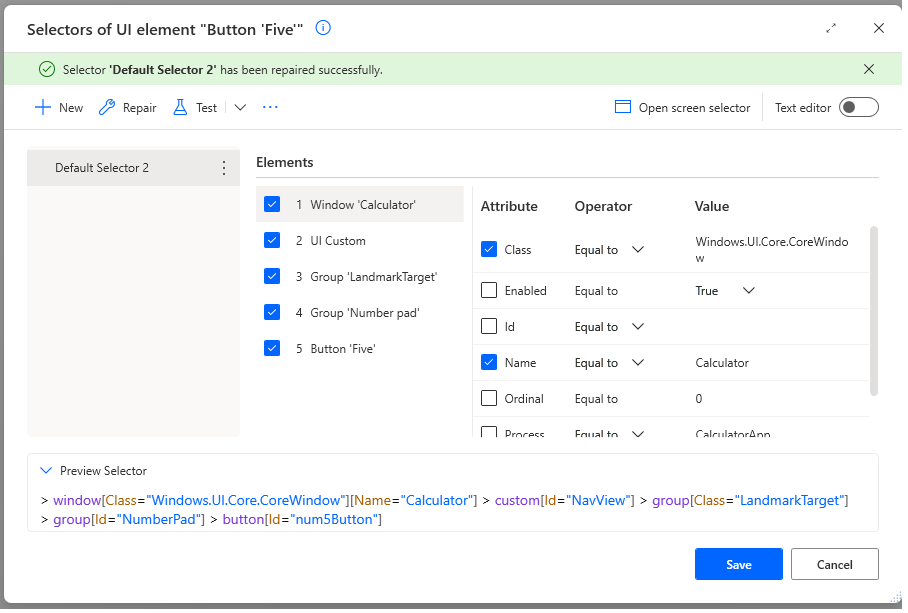Click the Repair wrench icon
Image resolution: width=908 pixels, height=613 pixels.
[107, 108]
